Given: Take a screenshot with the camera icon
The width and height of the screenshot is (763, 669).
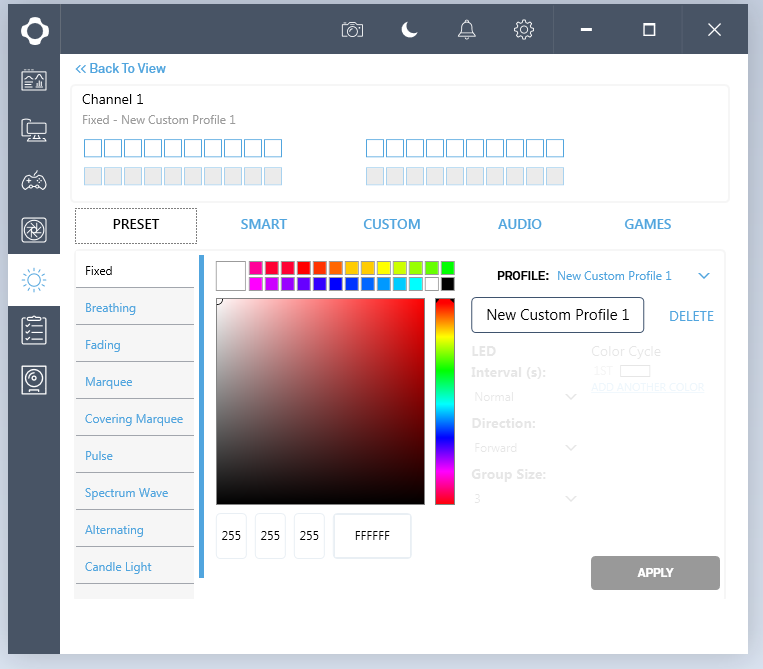Looking at the screenshot, I should click(352, 30).
